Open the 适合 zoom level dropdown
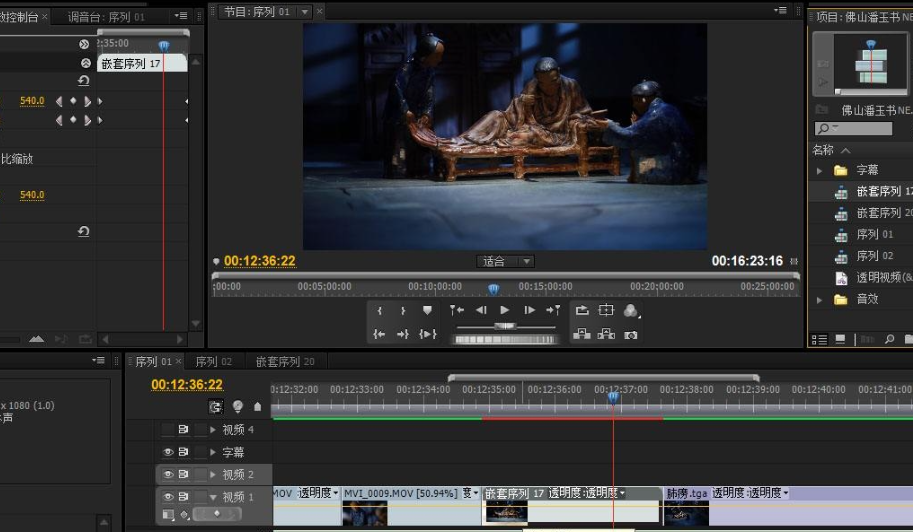The image size is (913, 532). (505, 261)
